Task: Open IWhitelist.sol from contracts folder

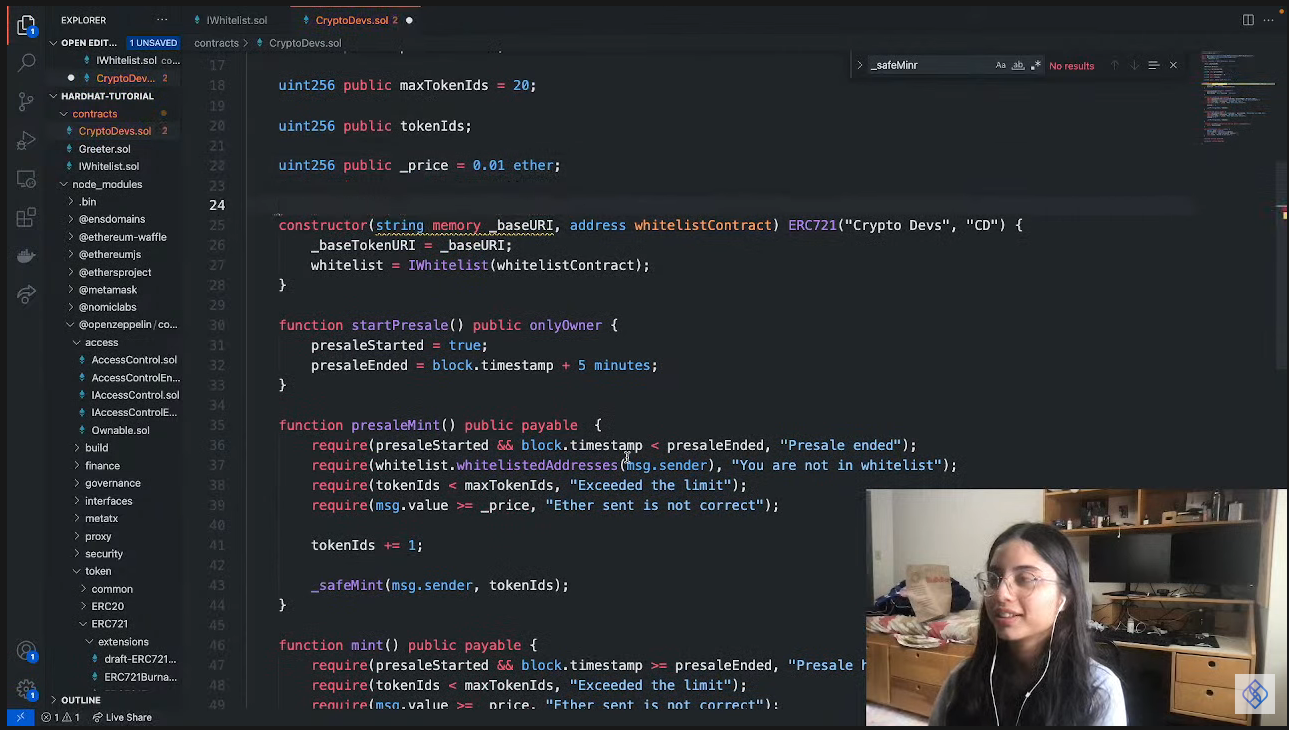Action: (x=108, y=166)
